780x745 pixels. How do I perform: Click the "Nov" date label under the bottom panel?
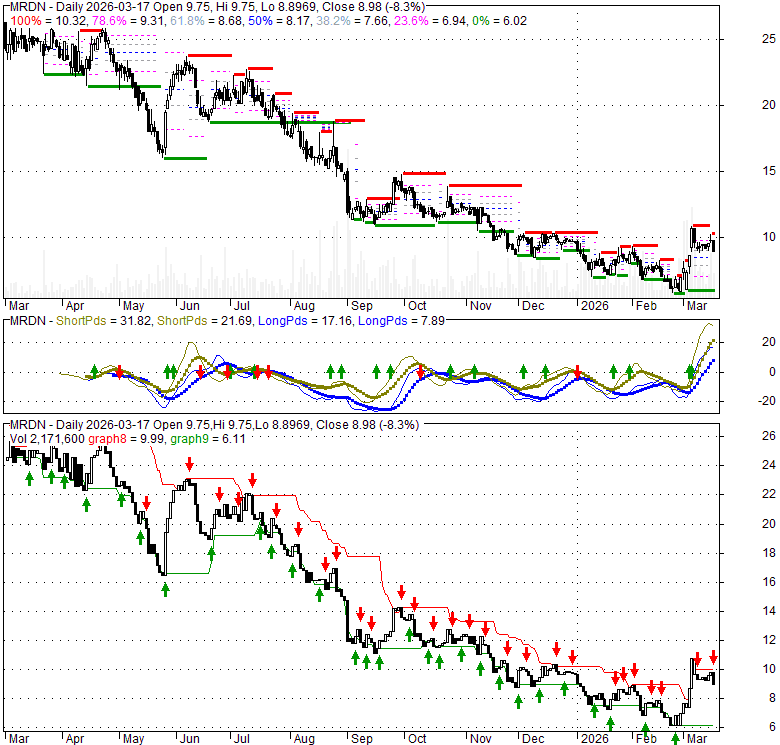pos(481,739)
